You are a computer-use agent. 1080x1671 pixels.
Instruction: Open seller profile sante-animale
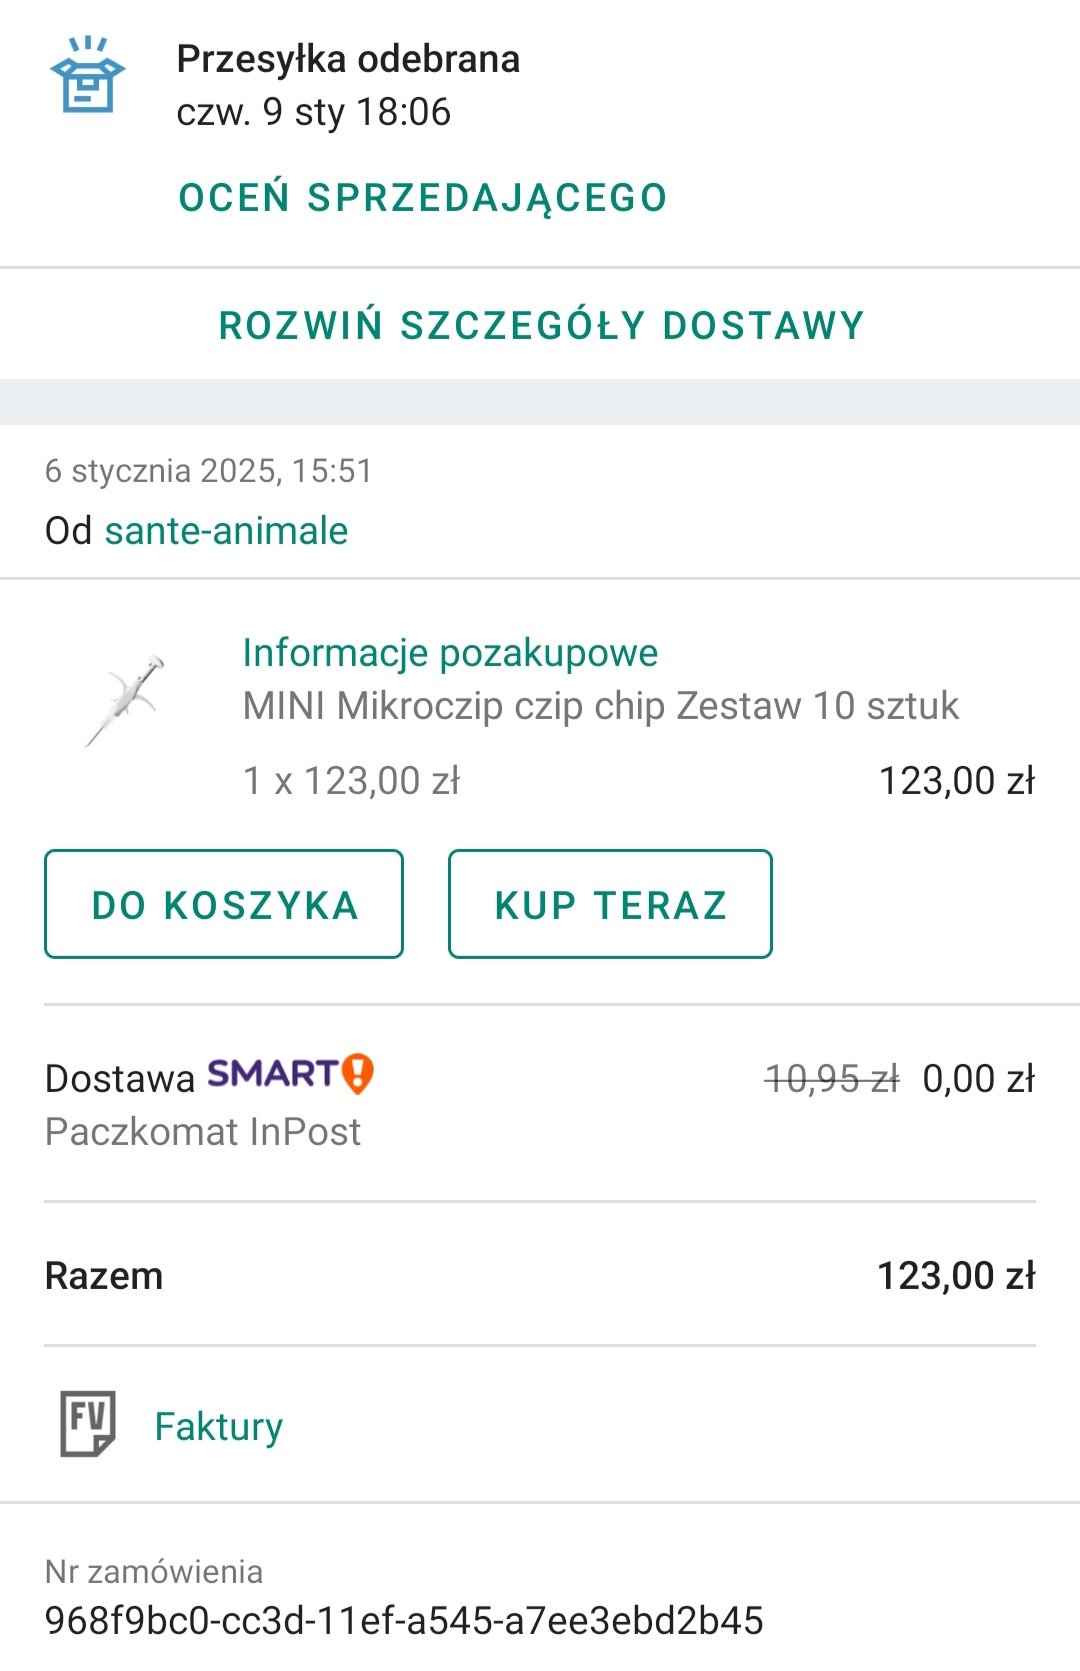227,530
